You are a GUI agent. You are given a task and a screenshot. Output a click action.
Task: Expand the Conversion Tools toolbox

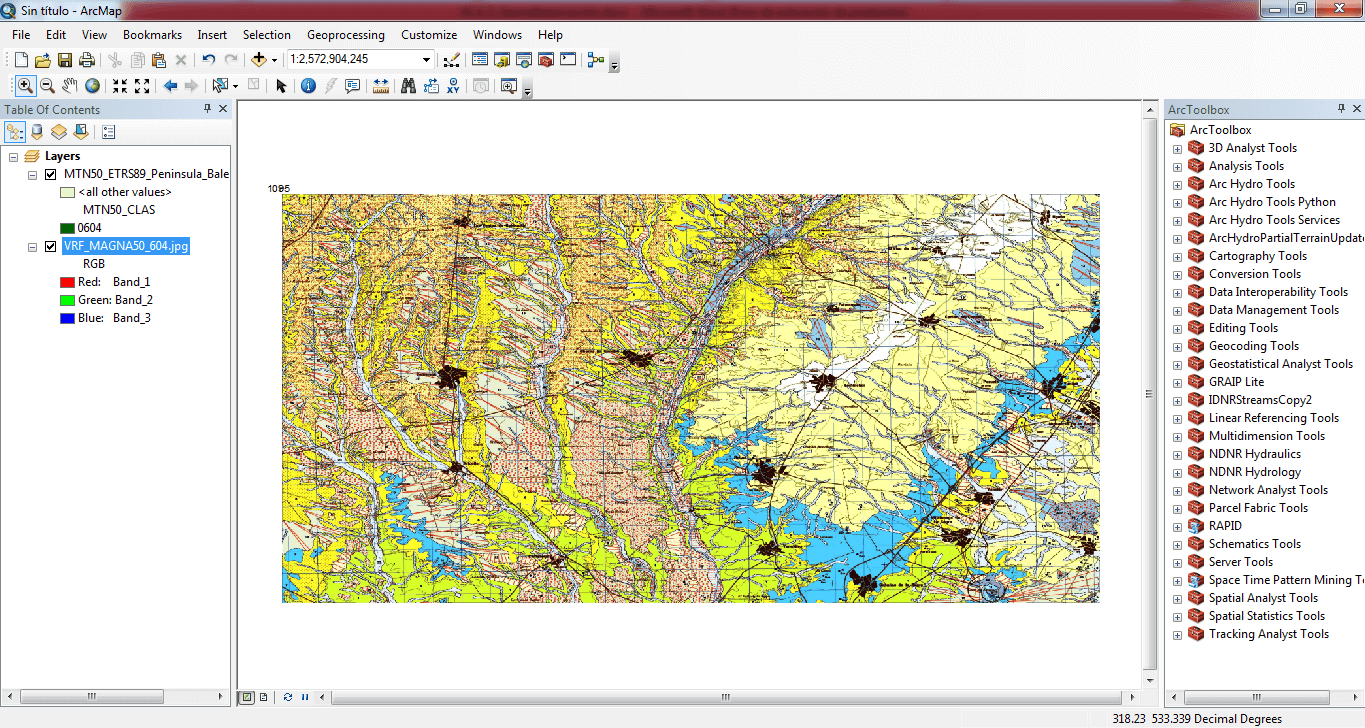[1177, 274]
